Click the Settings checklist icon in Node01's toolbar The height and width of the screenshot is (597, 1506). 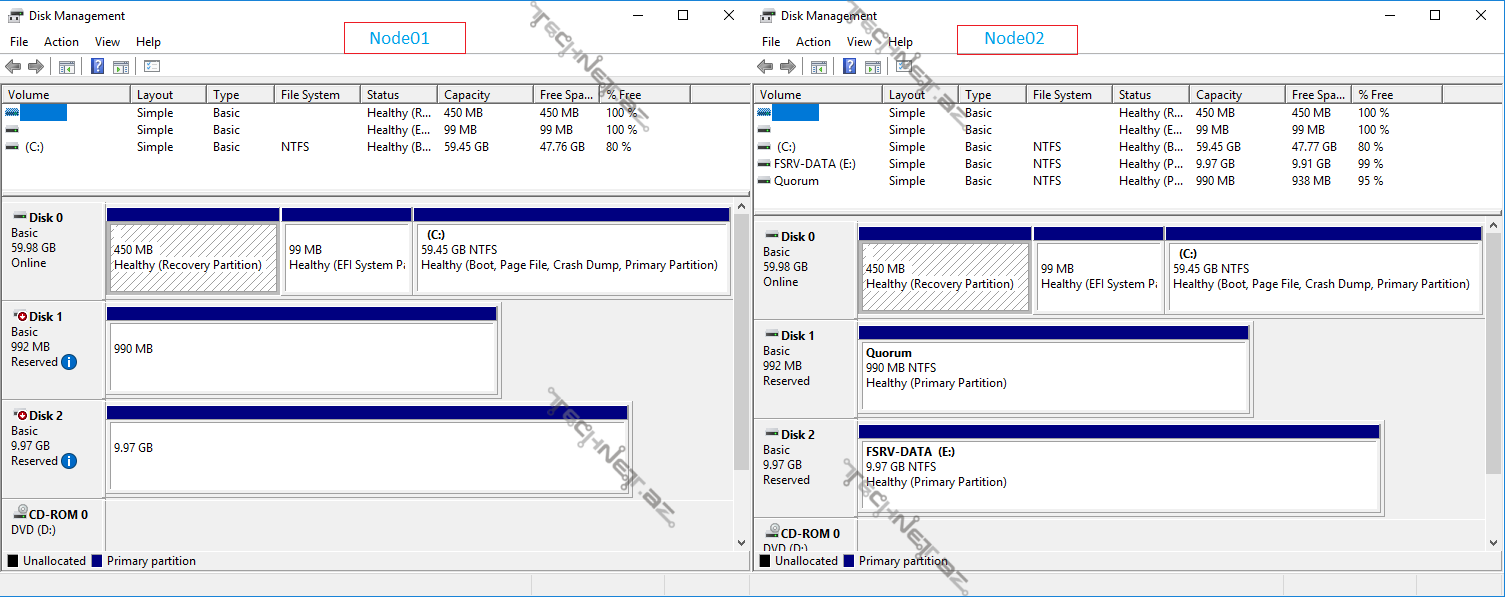152,67
